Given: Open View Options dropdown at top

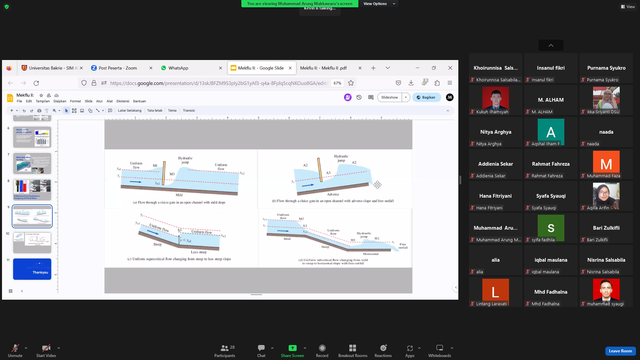Looking at the screenshot, I should click(x=378, y=4).
